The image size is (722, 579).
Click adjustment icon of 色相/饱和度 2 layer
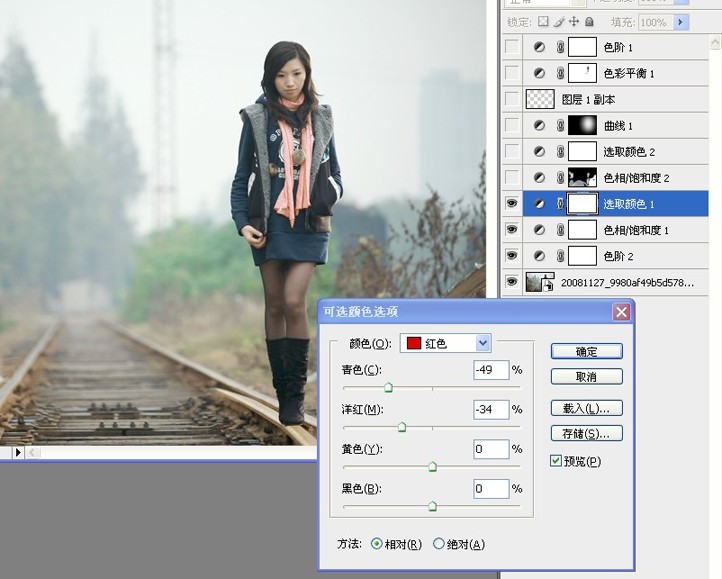[539, 177]
